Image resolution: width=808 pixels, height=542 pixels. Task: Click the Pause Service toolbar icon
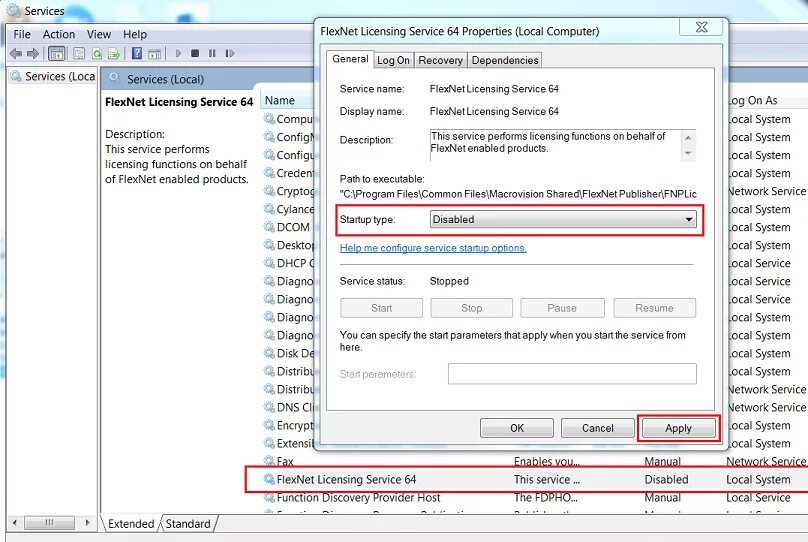click(x=212, y=53)
